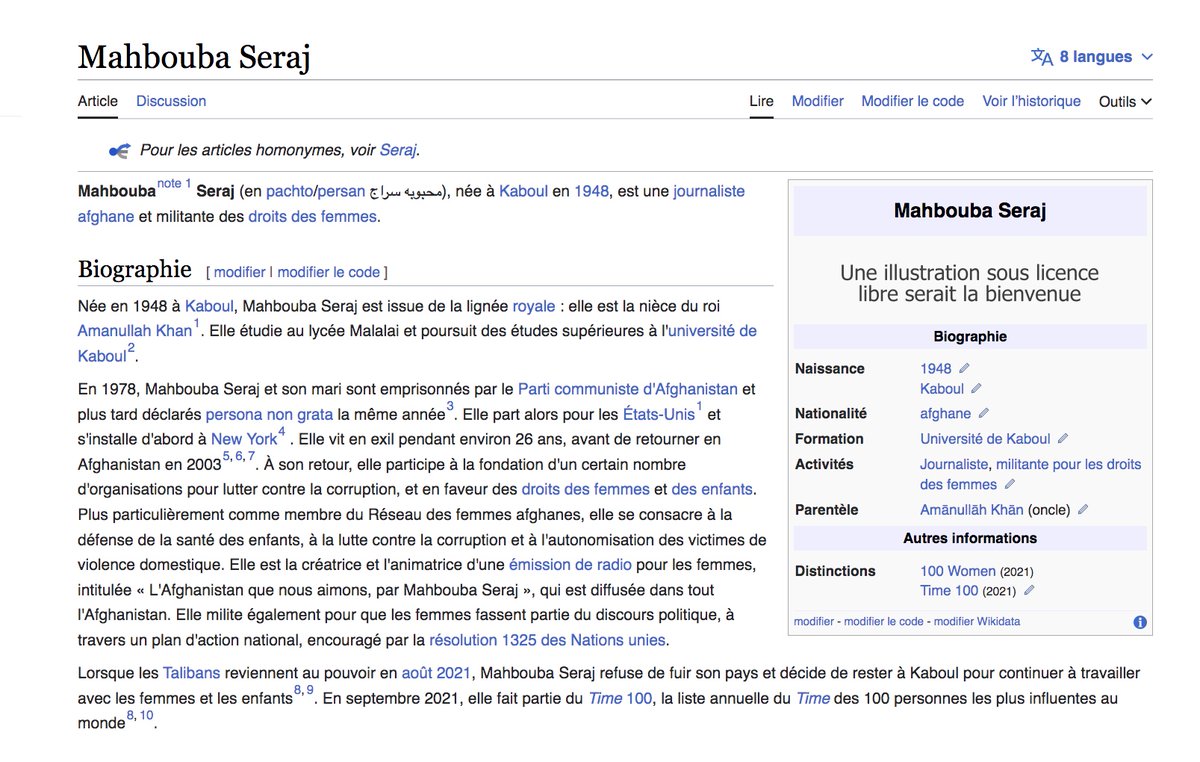Follow the Seraj homonym link

pyautogui.click(x=398, y=151)
